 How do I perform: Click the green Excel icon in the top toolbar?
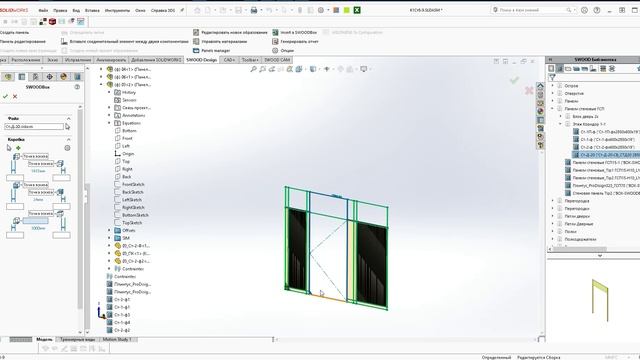coord(357,10)
